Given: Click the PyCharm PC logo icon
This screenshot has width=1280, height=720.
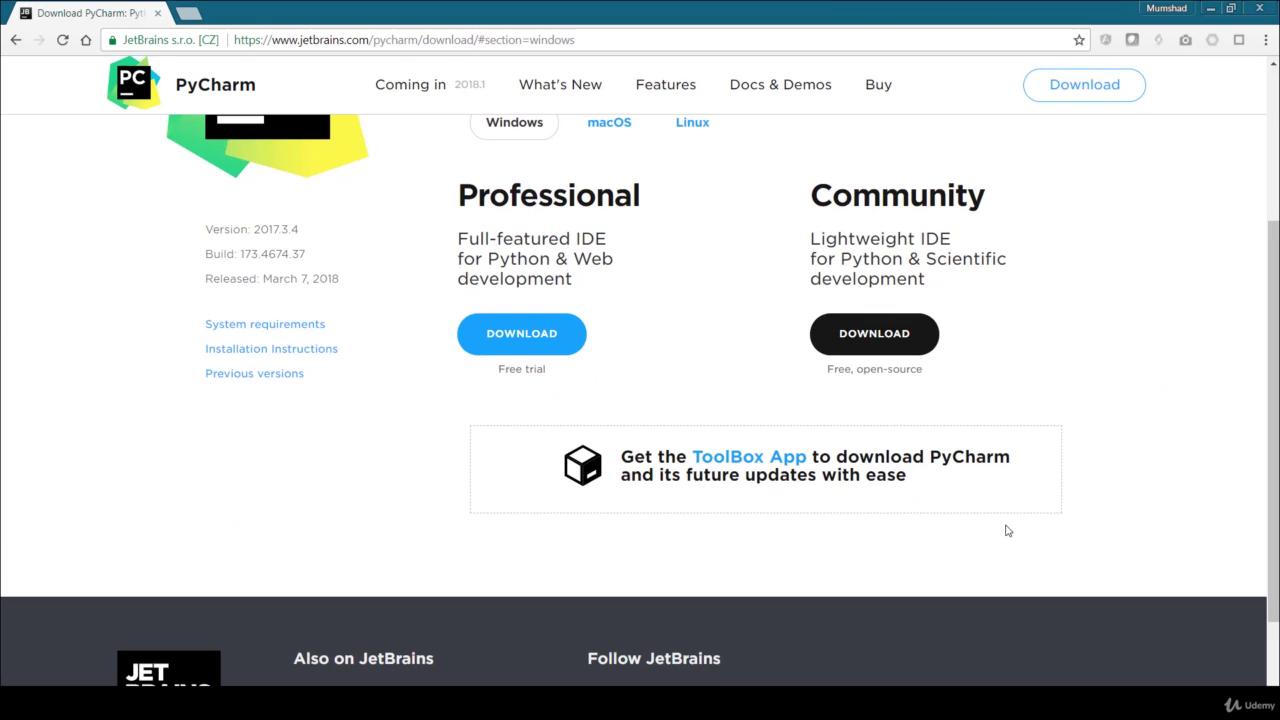Looking at the screenshot, I should pyautogui.click(x=133, y=83).
